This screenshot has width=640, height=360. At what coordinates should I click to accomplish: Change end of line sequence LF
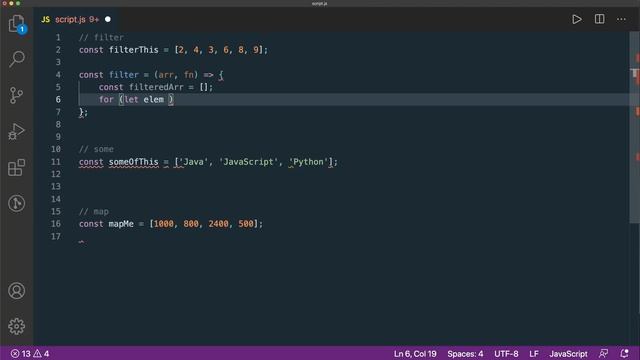pos(533,353)
